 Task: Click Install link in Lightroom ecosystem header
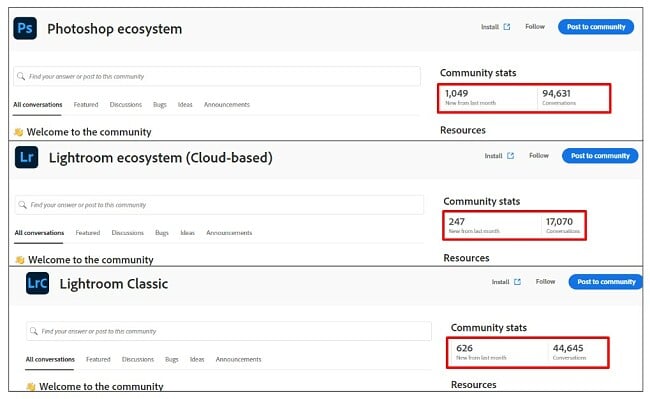click(x=493, y=156)
